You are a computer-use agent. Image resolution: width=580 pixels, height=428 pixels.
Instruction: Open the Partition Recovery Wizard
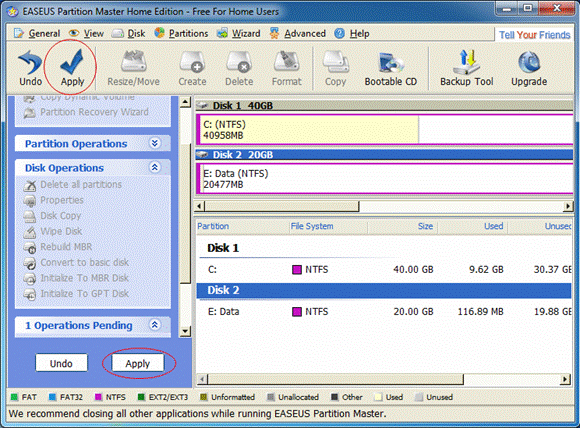tap(86, 112)
